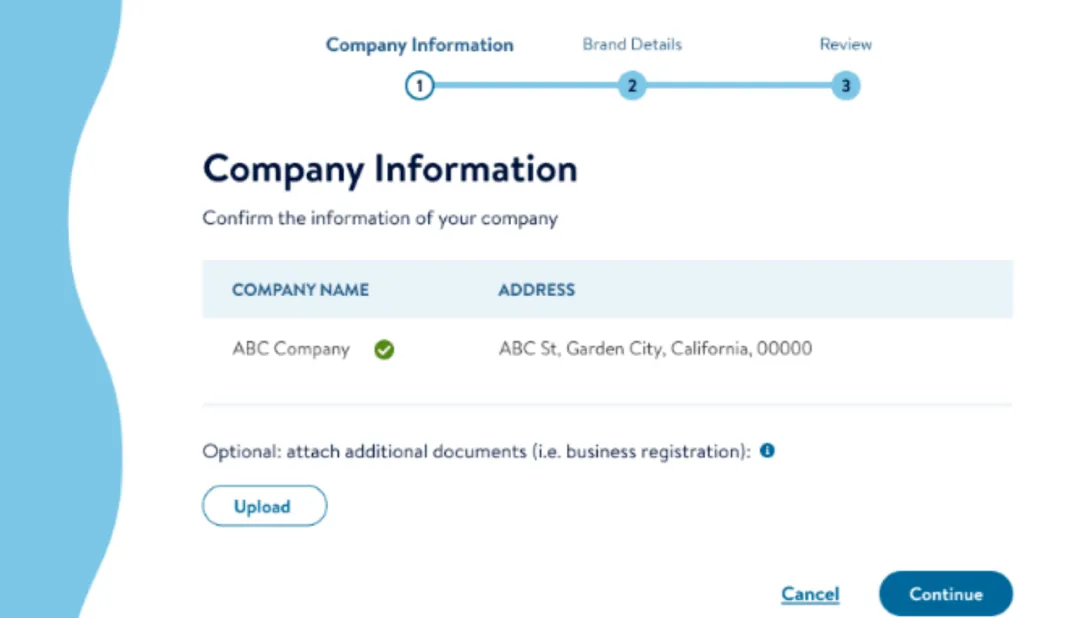Cancel the company information form
This screenshot has width=1080, height=618.
click(810, 594)
